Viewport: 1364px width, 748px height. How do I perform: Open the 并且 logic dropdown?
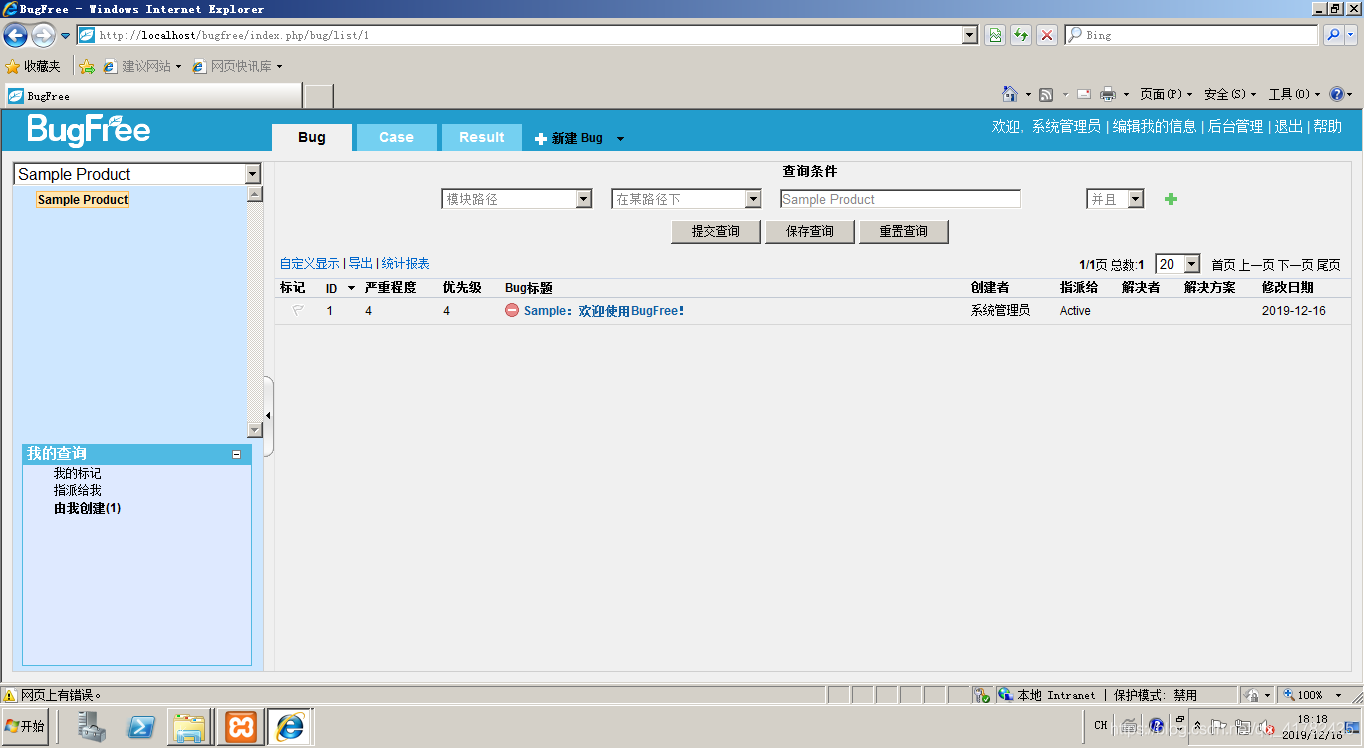[1135, 199]
